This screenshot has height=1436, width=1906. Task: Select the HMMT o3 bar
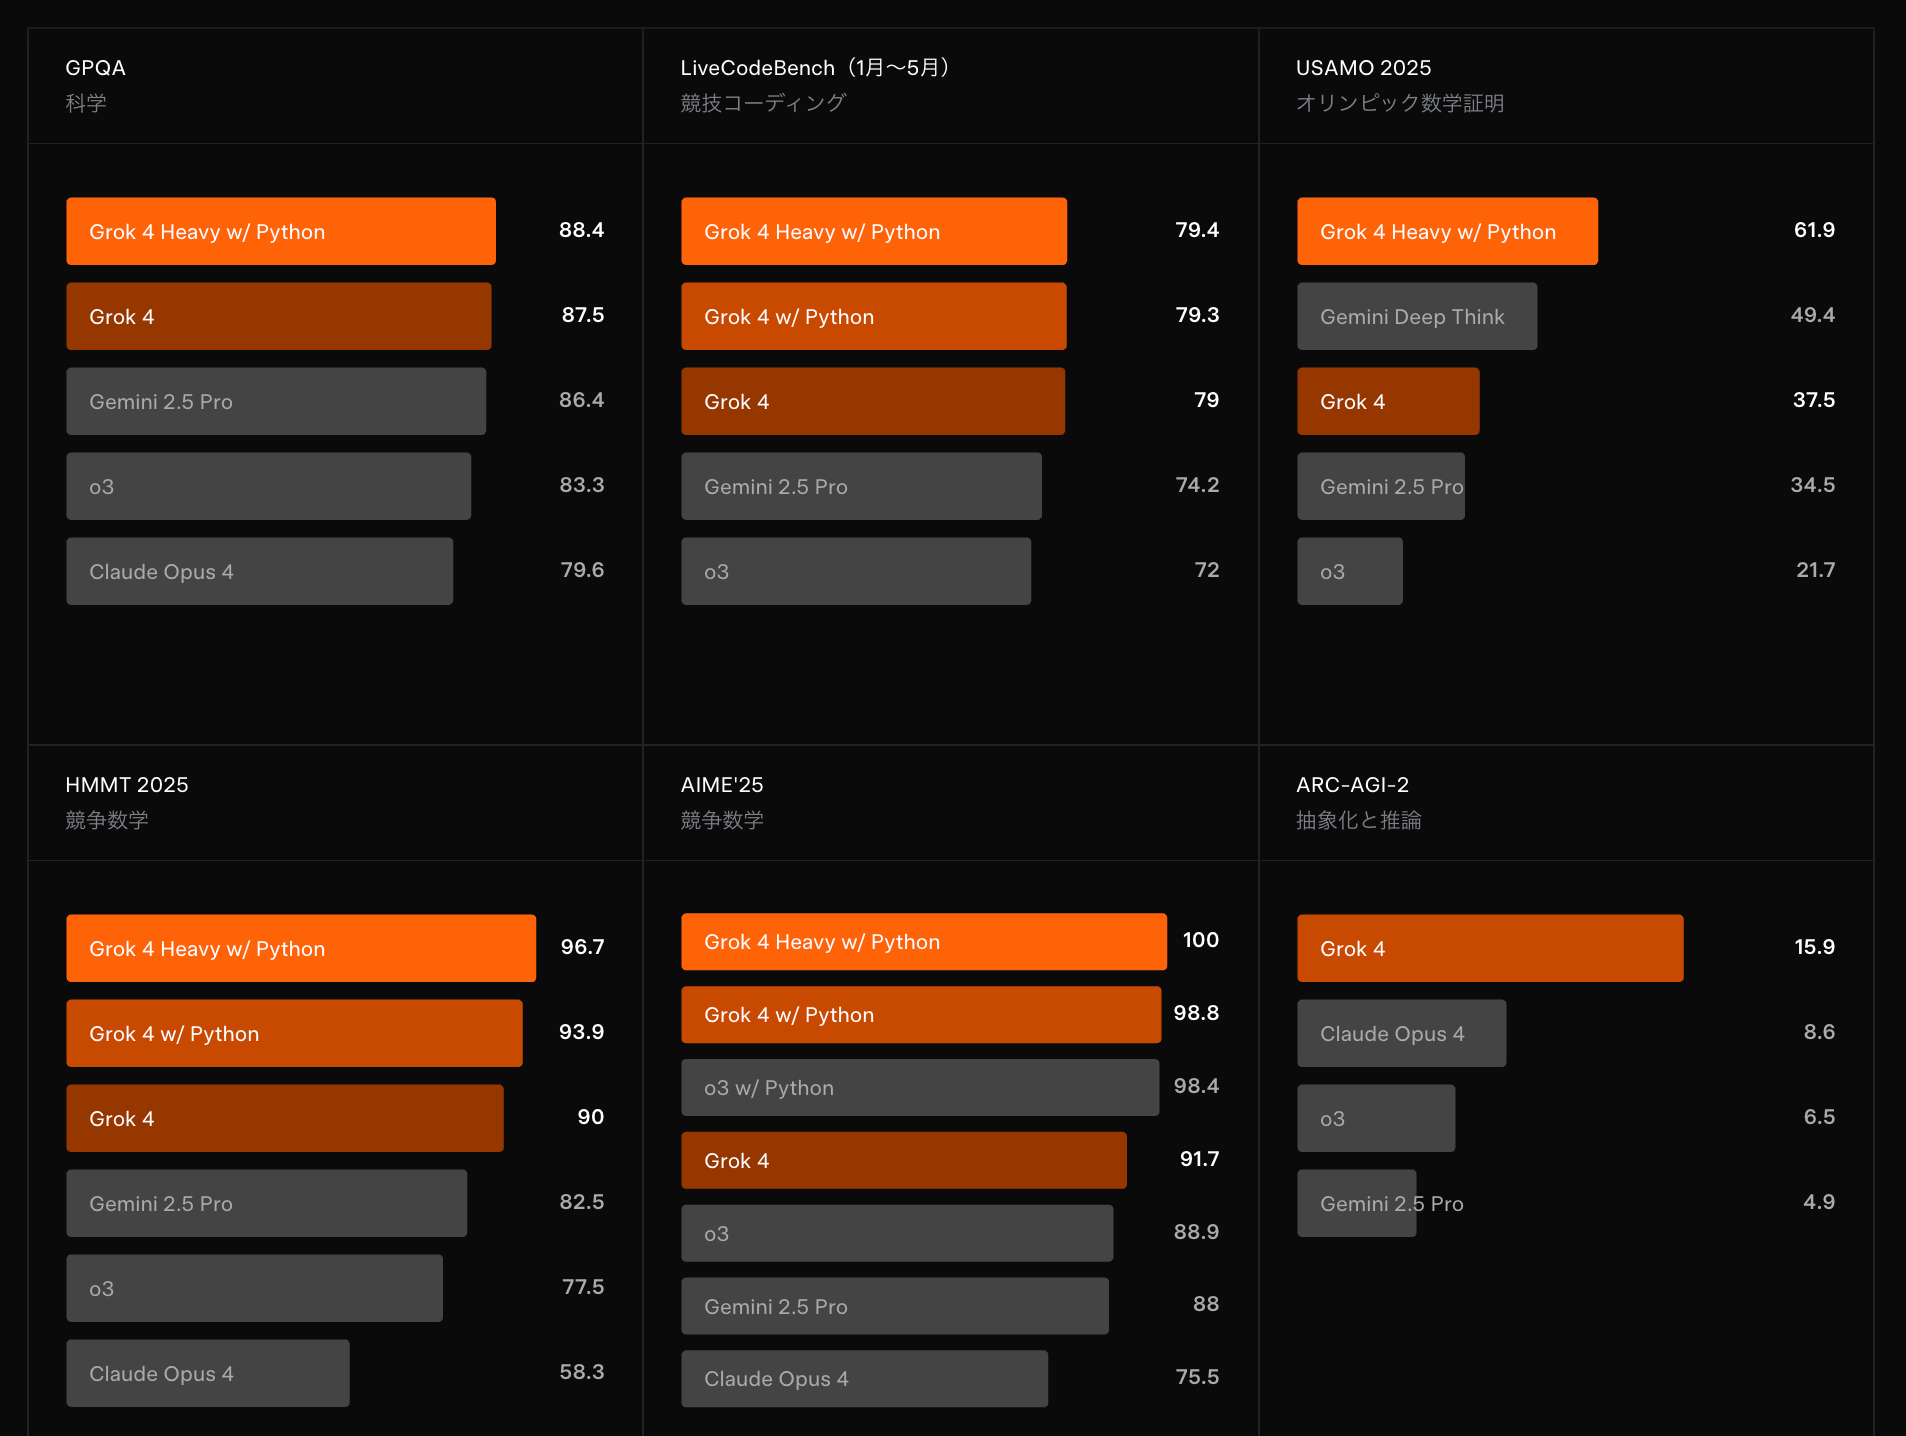click(254, 1288)
